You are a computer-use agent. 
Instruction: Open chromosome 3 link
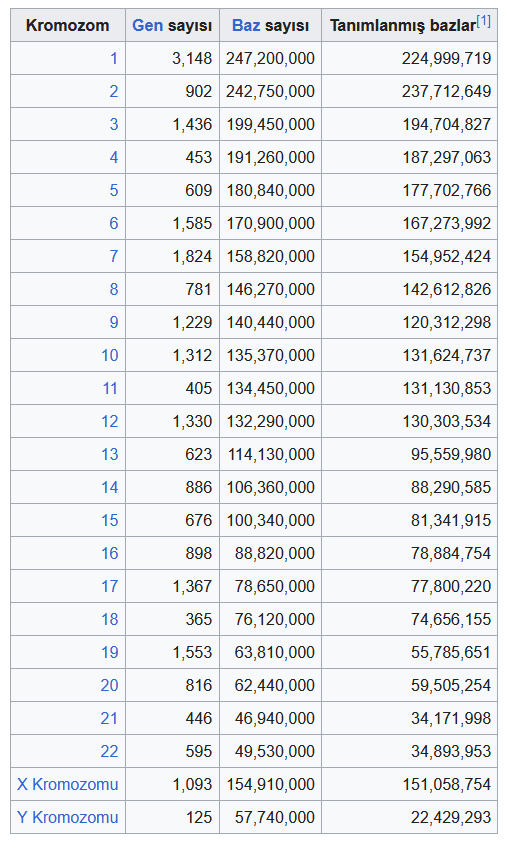point(114,124)
